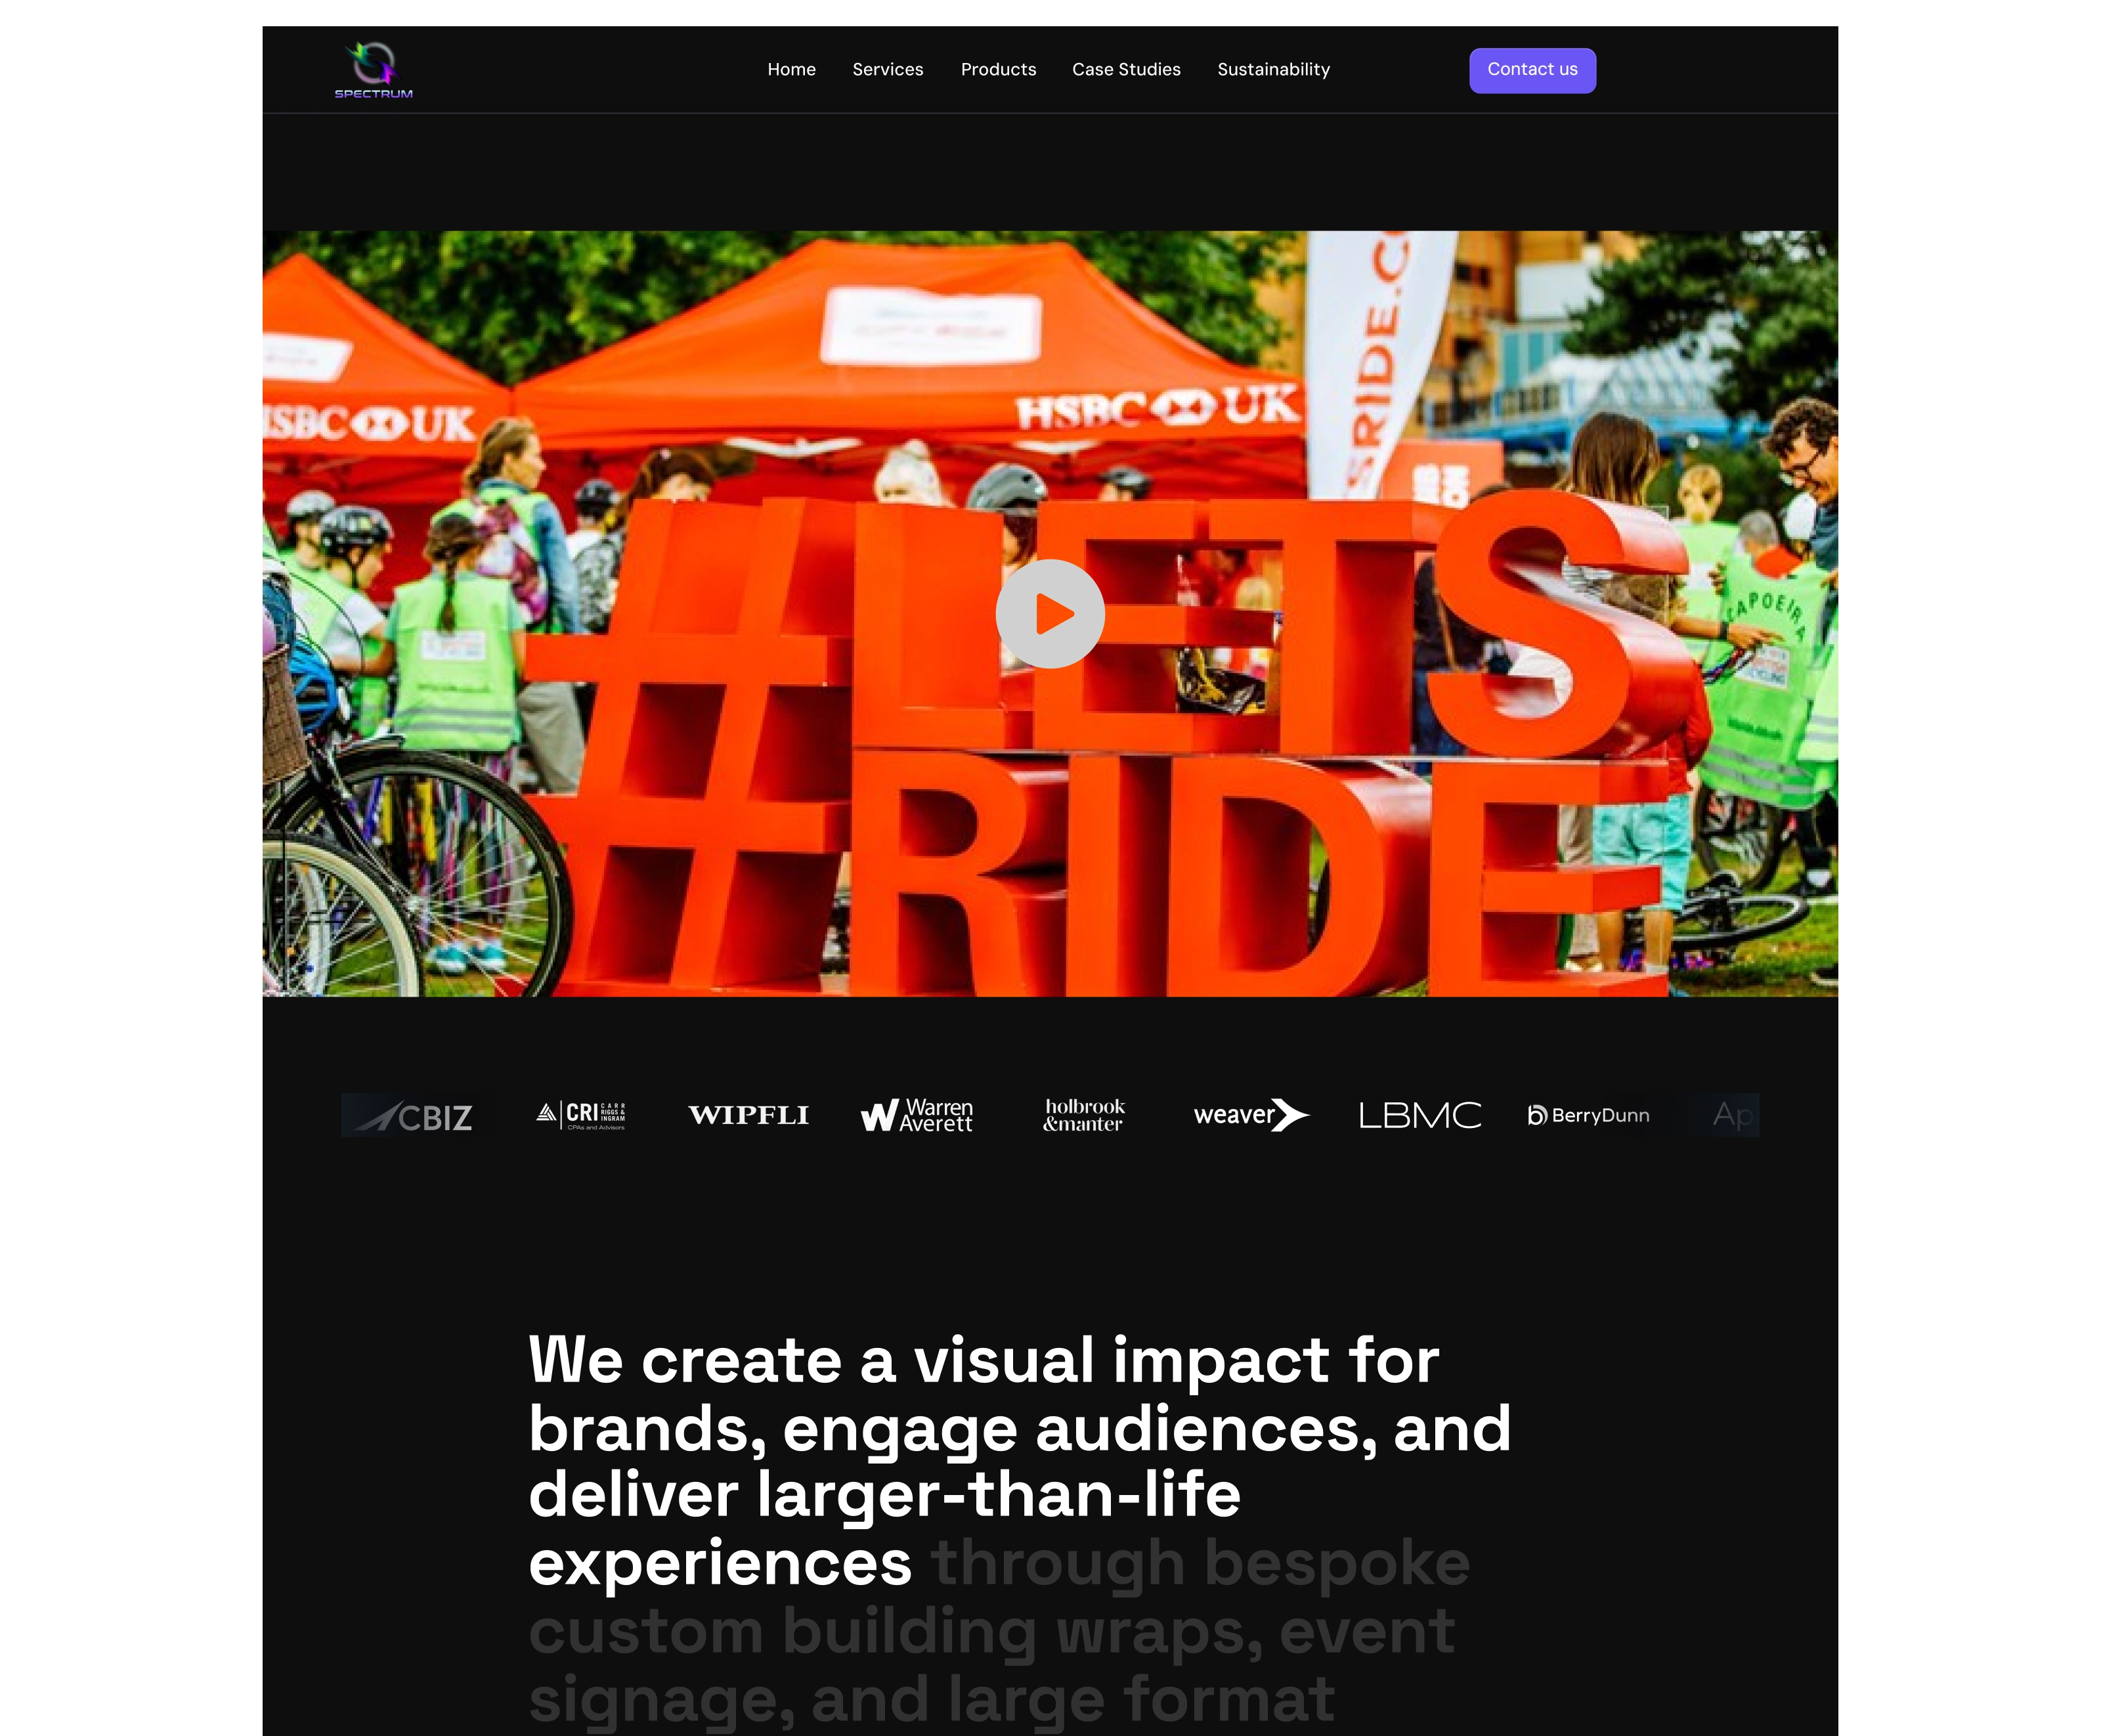Open Case Studies in the navigation
Viewport: 2101px width, 1736px height.
click(1126, 69)
